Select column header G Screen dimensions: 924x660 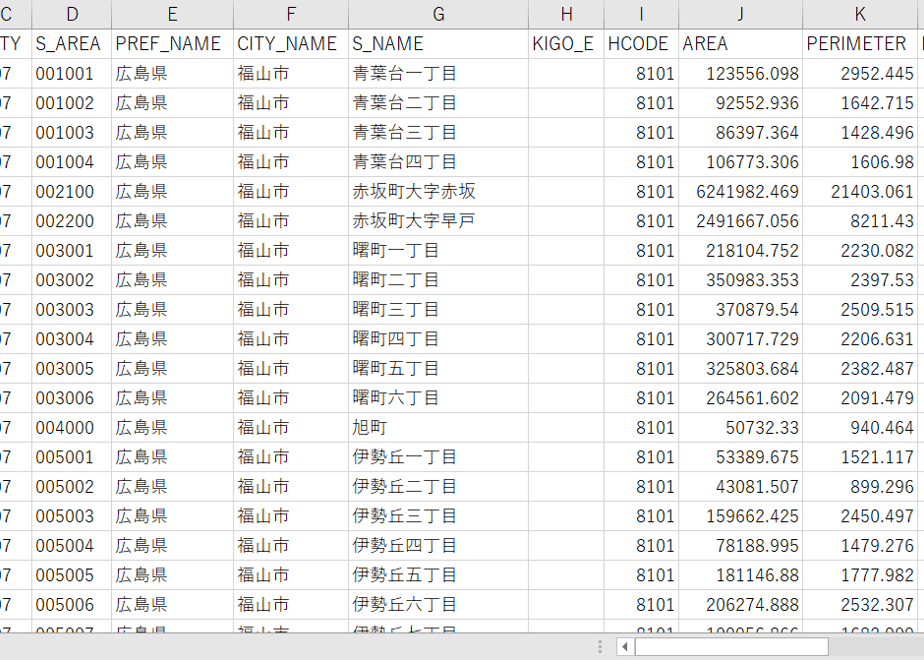coord(438,14)
